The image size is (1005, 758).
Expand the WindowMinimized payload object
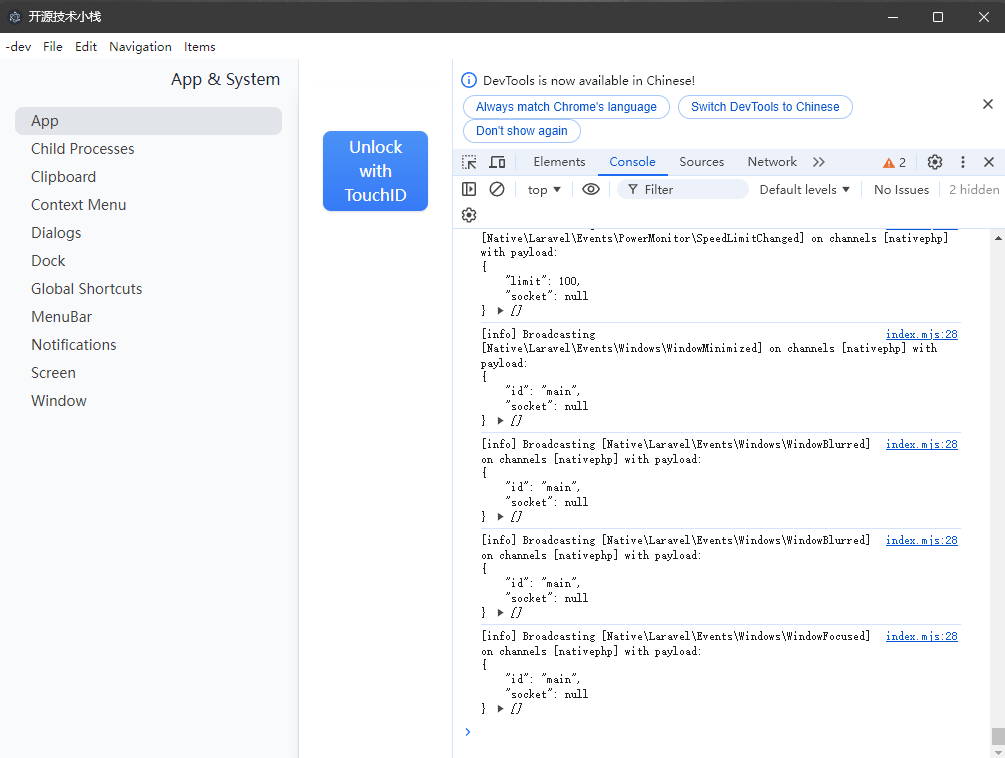[x=501, y=421]
